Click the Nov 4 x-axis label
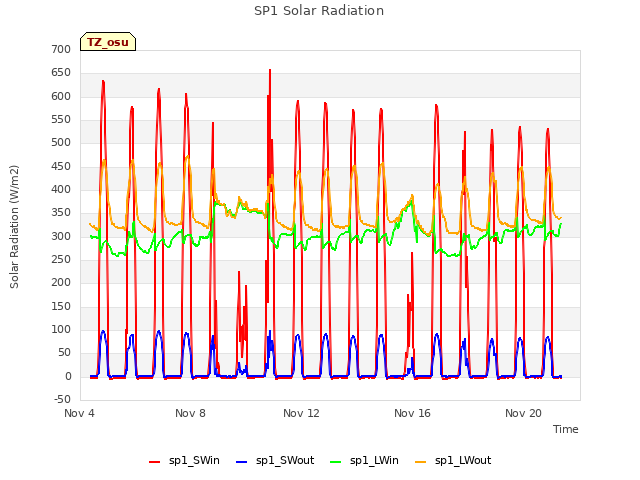 (x=79, y=413)
